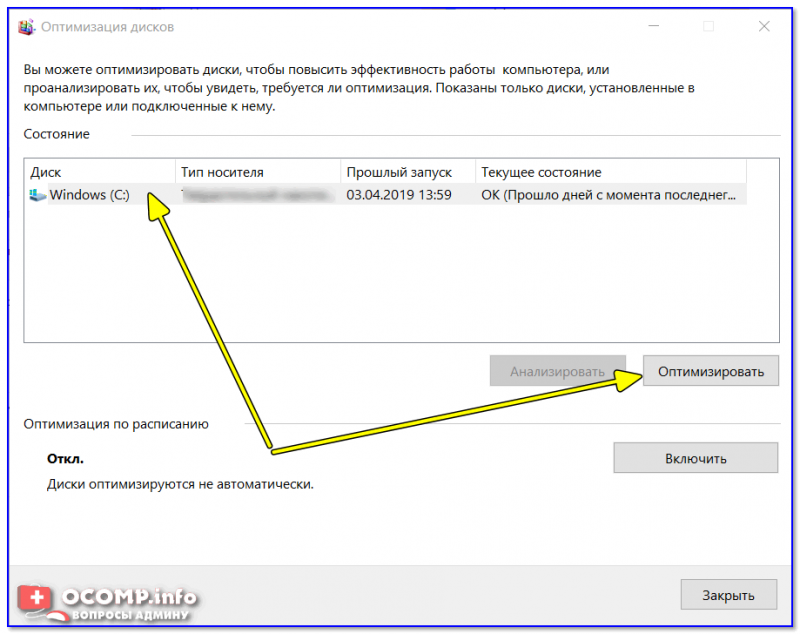Click the ОК (Прошло дней…) status cell
This screenshot has width=800, height=634.
point(608,195)
